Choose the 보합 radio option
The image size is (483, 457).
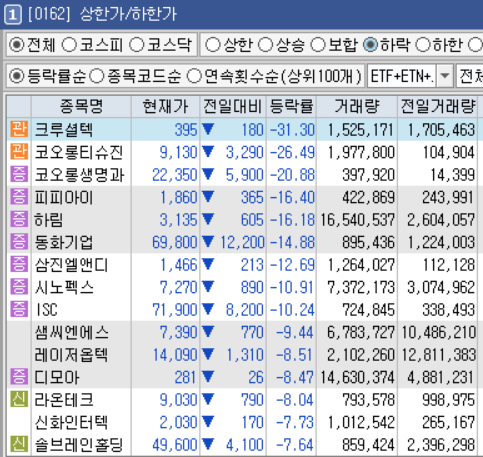[317, 45]
